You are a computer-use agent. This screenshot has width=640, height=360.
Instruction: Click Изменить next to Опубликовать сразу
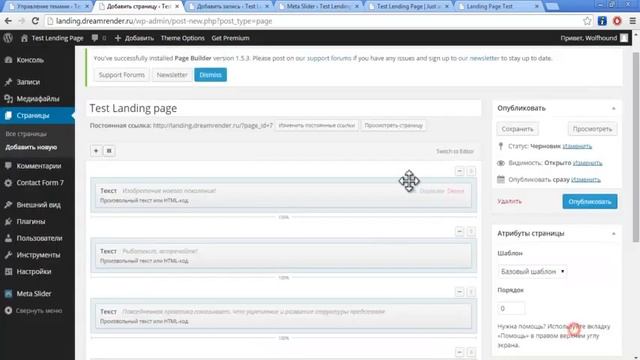tap(586, 180)
